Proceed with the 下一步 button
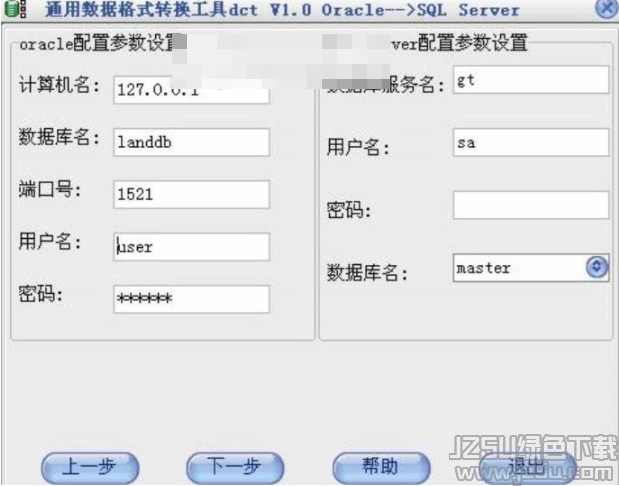619x486 pixels. coord(235,468)
